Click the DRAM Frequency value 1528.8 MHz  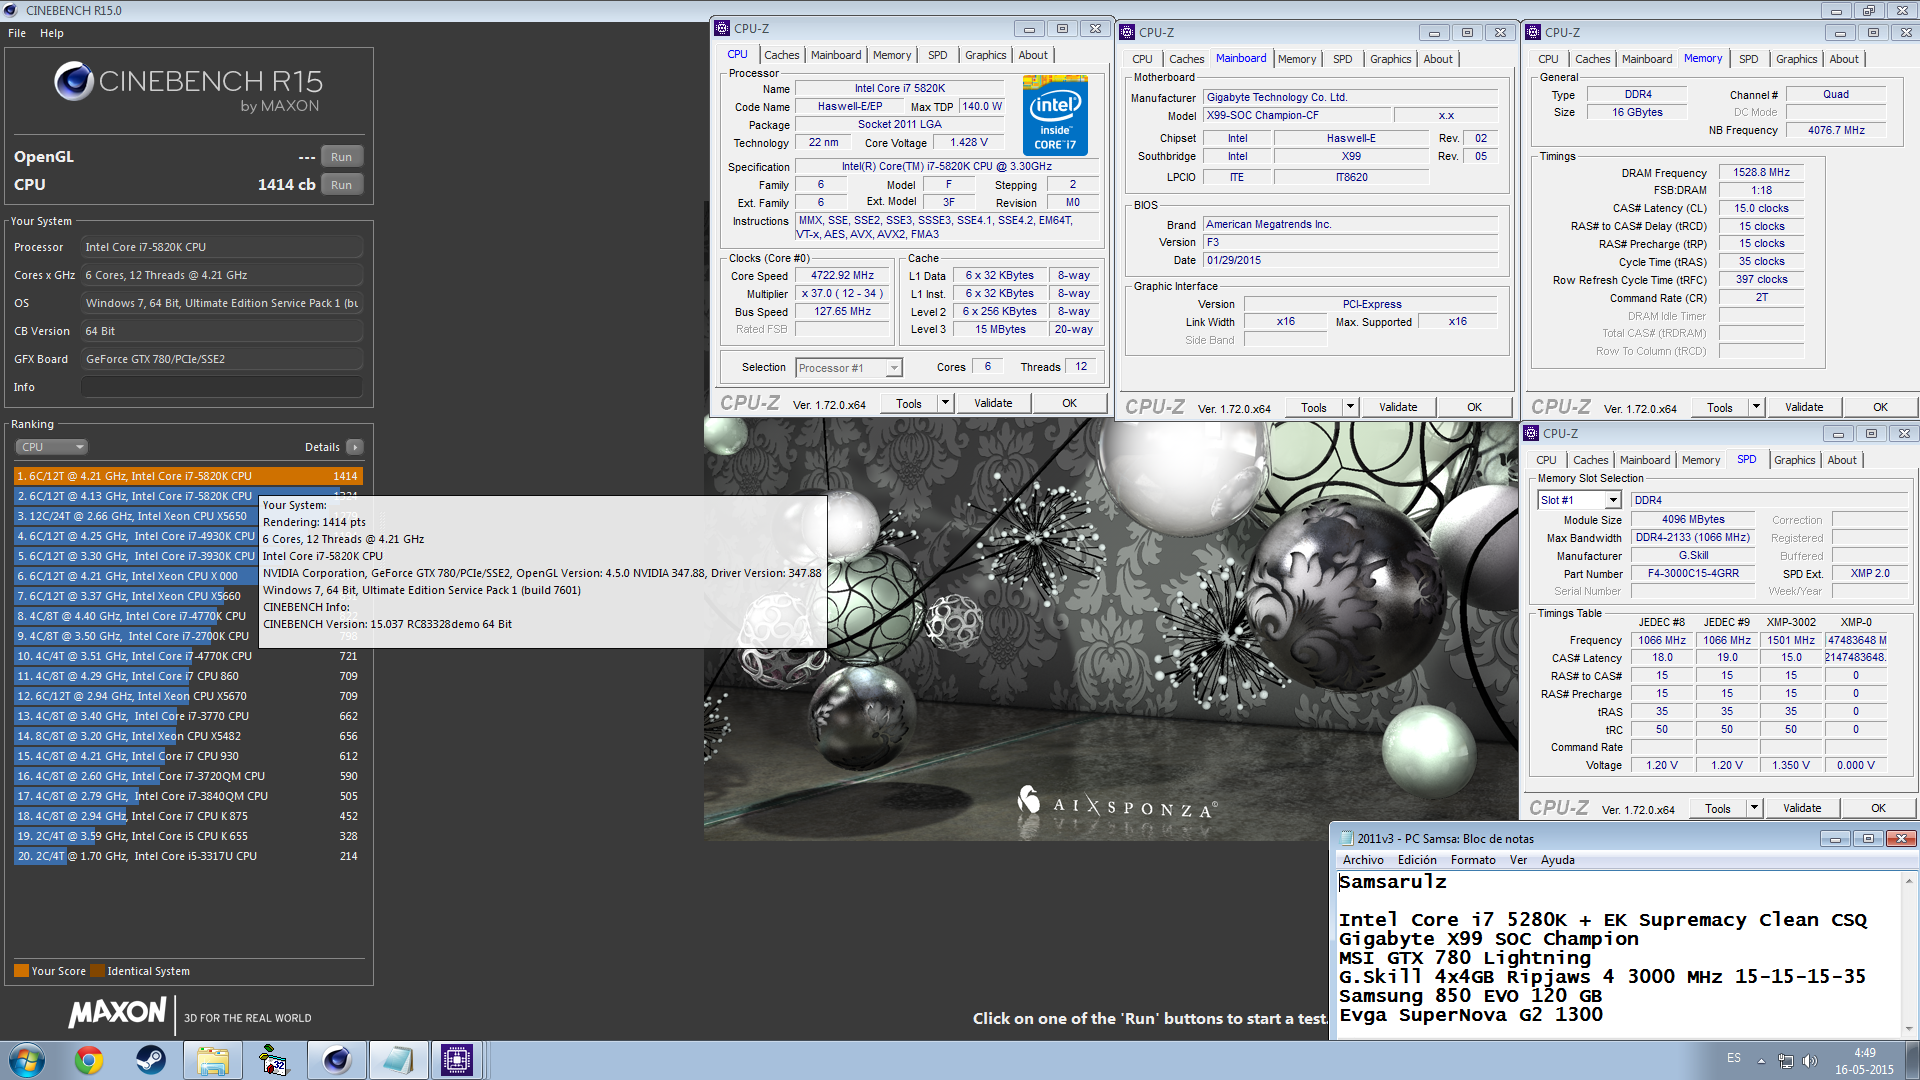tap(1761, 173)
